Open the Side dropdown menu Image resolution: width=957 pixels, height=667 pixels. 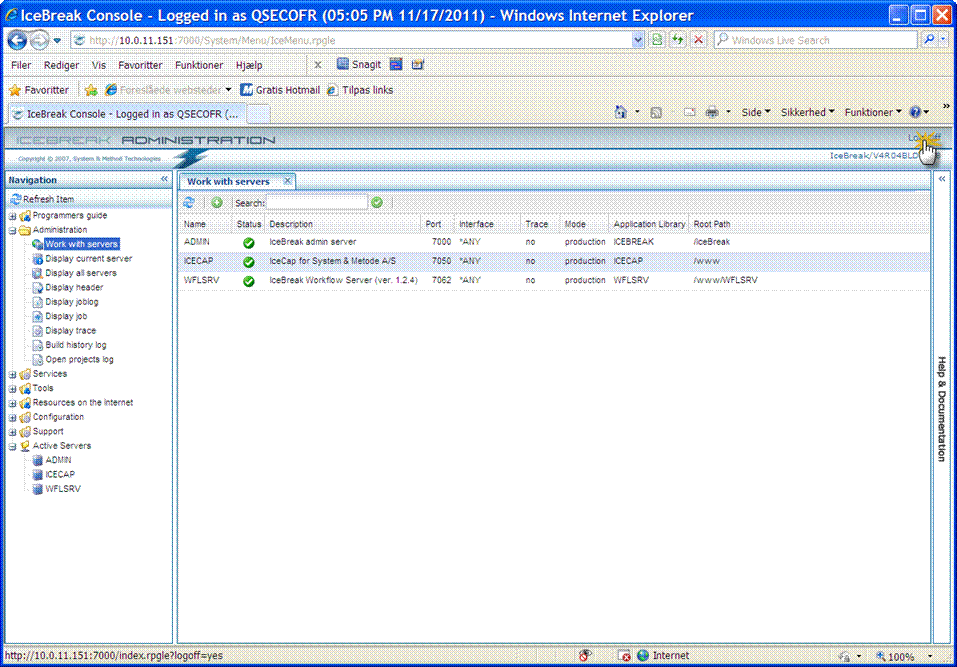(x=756, y=112)
